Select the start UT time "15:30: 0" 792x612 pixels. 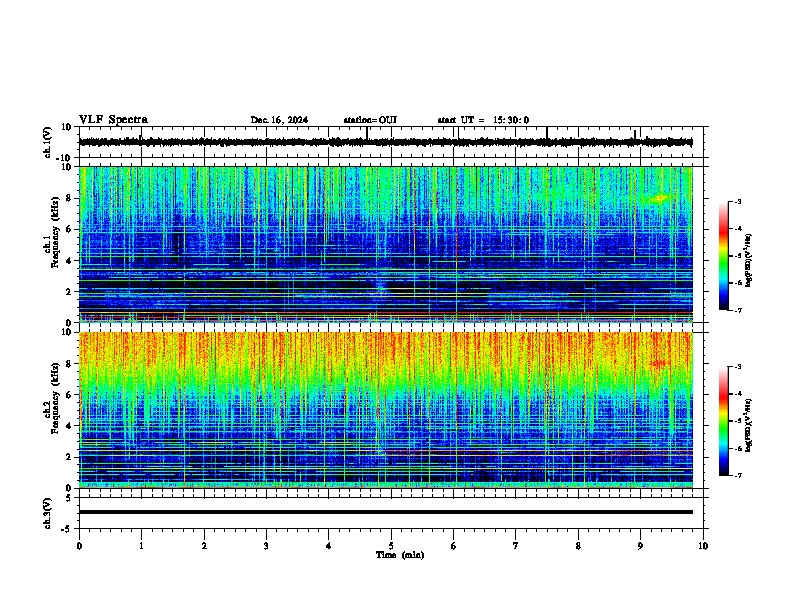tap(511, 120)
